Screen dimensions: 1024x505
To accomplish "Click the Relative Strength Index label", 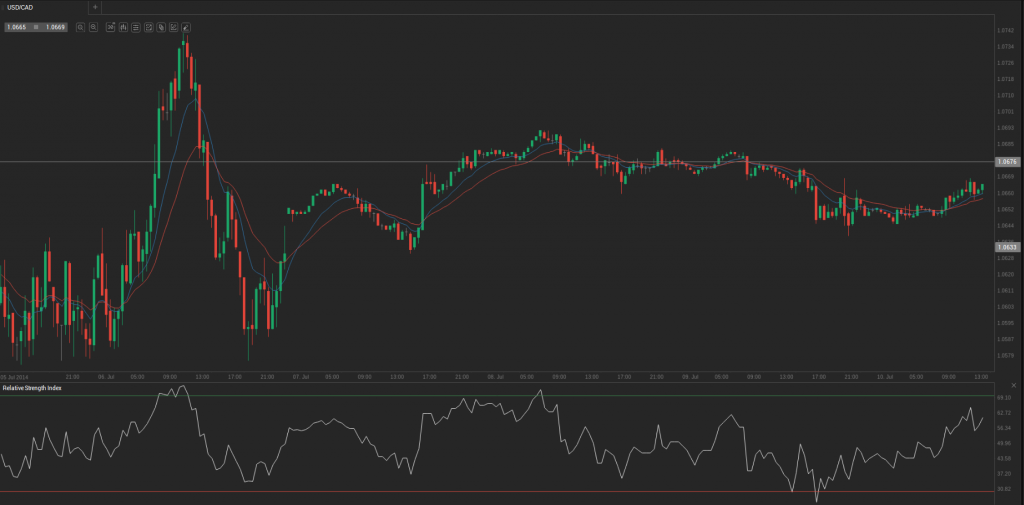I will point(32,387).
